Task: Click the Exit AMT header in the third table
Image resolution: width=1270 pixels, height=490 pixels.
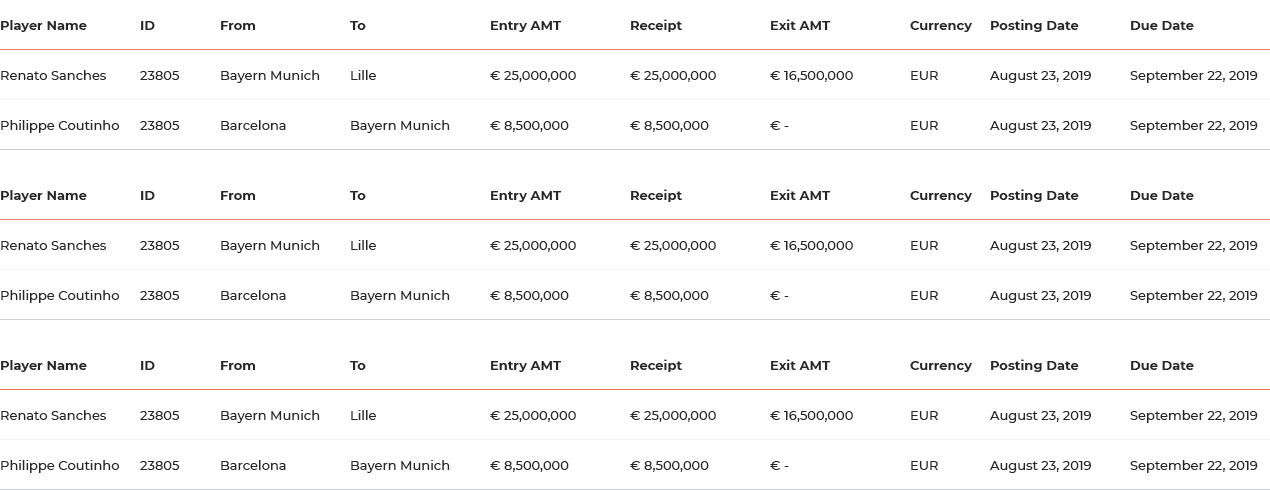Action: tap(799, 366)
